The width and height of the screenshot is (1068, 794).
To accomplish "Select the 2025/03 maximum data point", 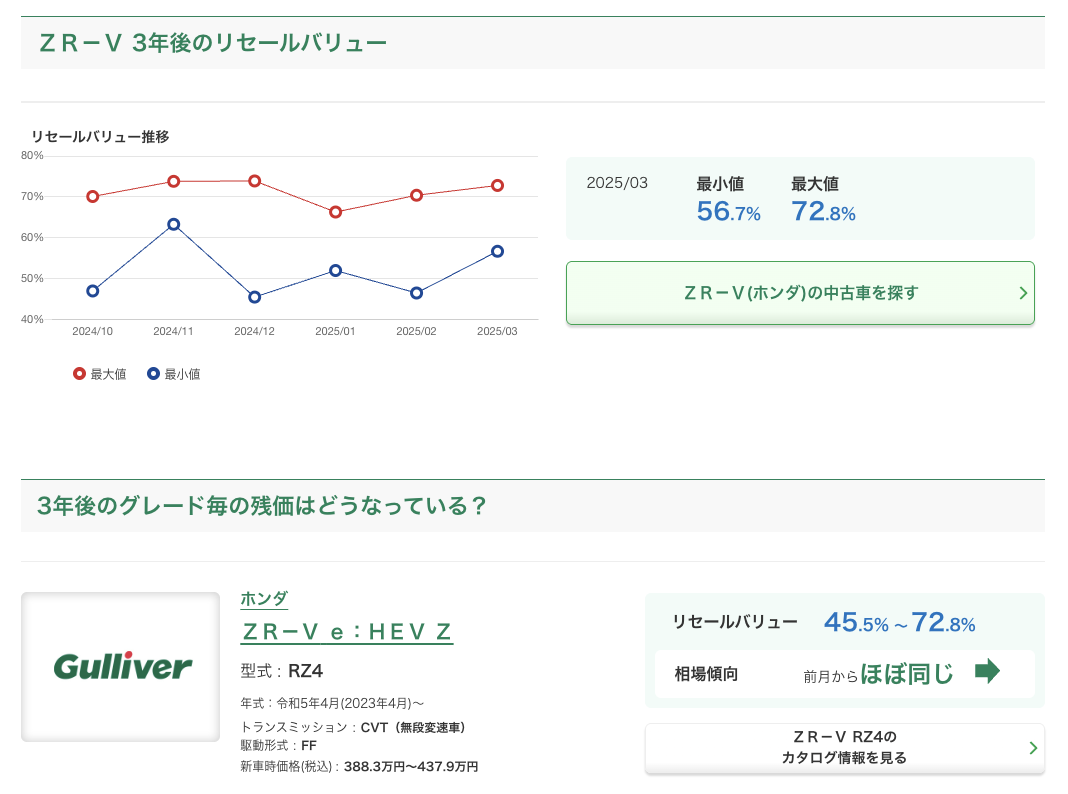I will 497,186.
